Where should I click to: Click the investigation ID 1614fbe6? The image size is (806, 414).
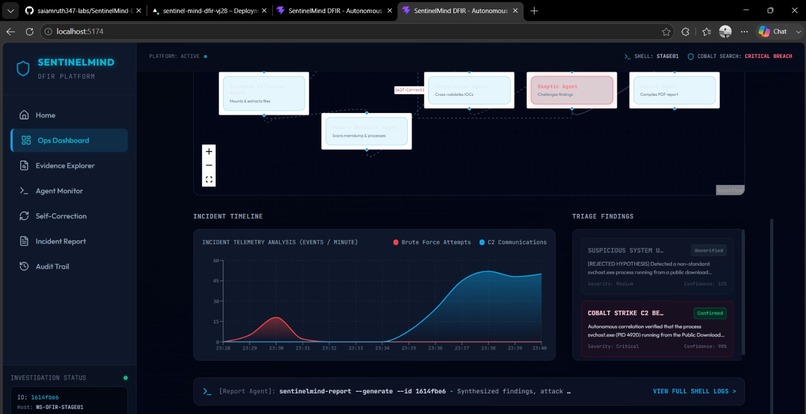(x=45, y=398)
